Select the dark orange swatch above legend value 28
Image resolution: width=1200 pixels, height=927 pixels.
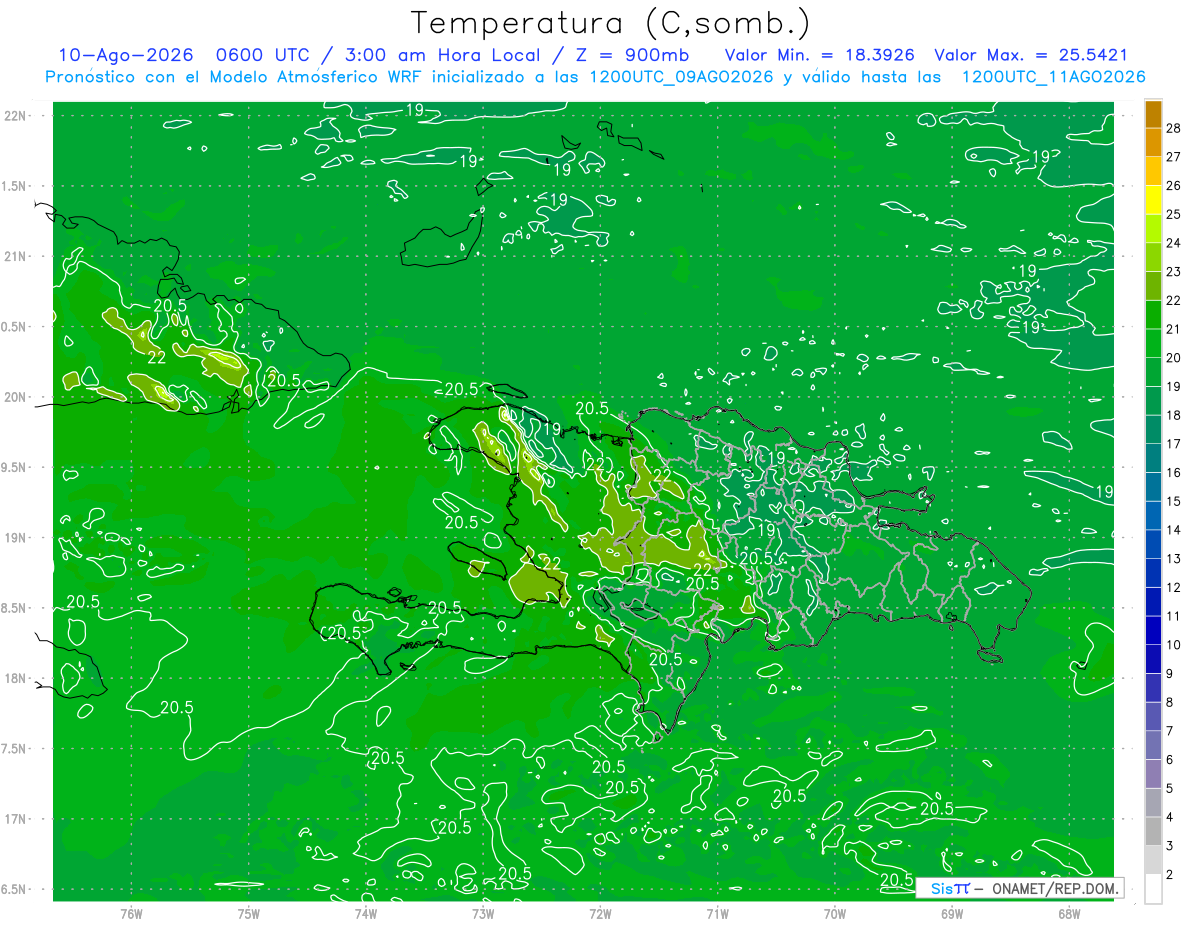click(1153, 113)
